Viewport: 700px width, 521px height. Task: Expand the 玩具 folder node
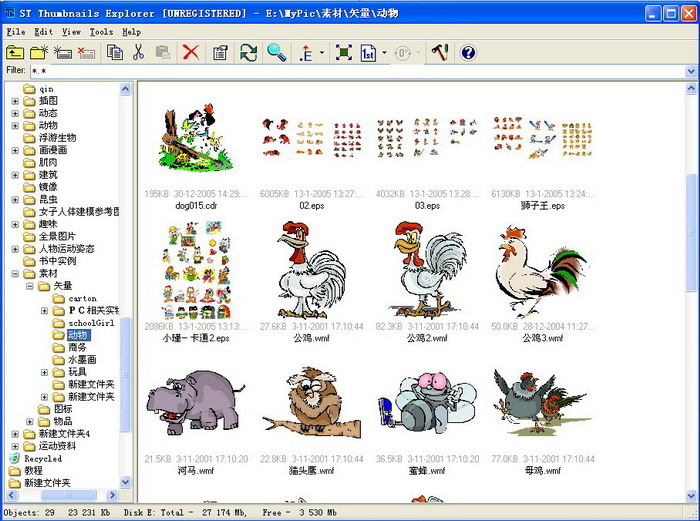click(x=45, y=372)
